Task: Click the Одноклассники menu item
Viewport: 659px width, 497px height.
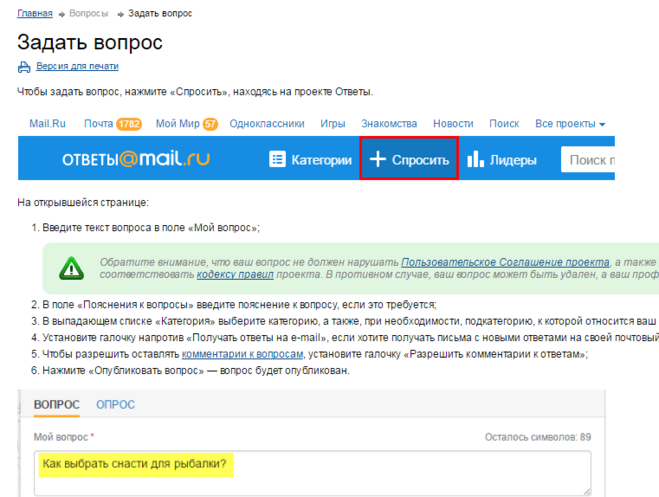Action: tap(266, 124)
